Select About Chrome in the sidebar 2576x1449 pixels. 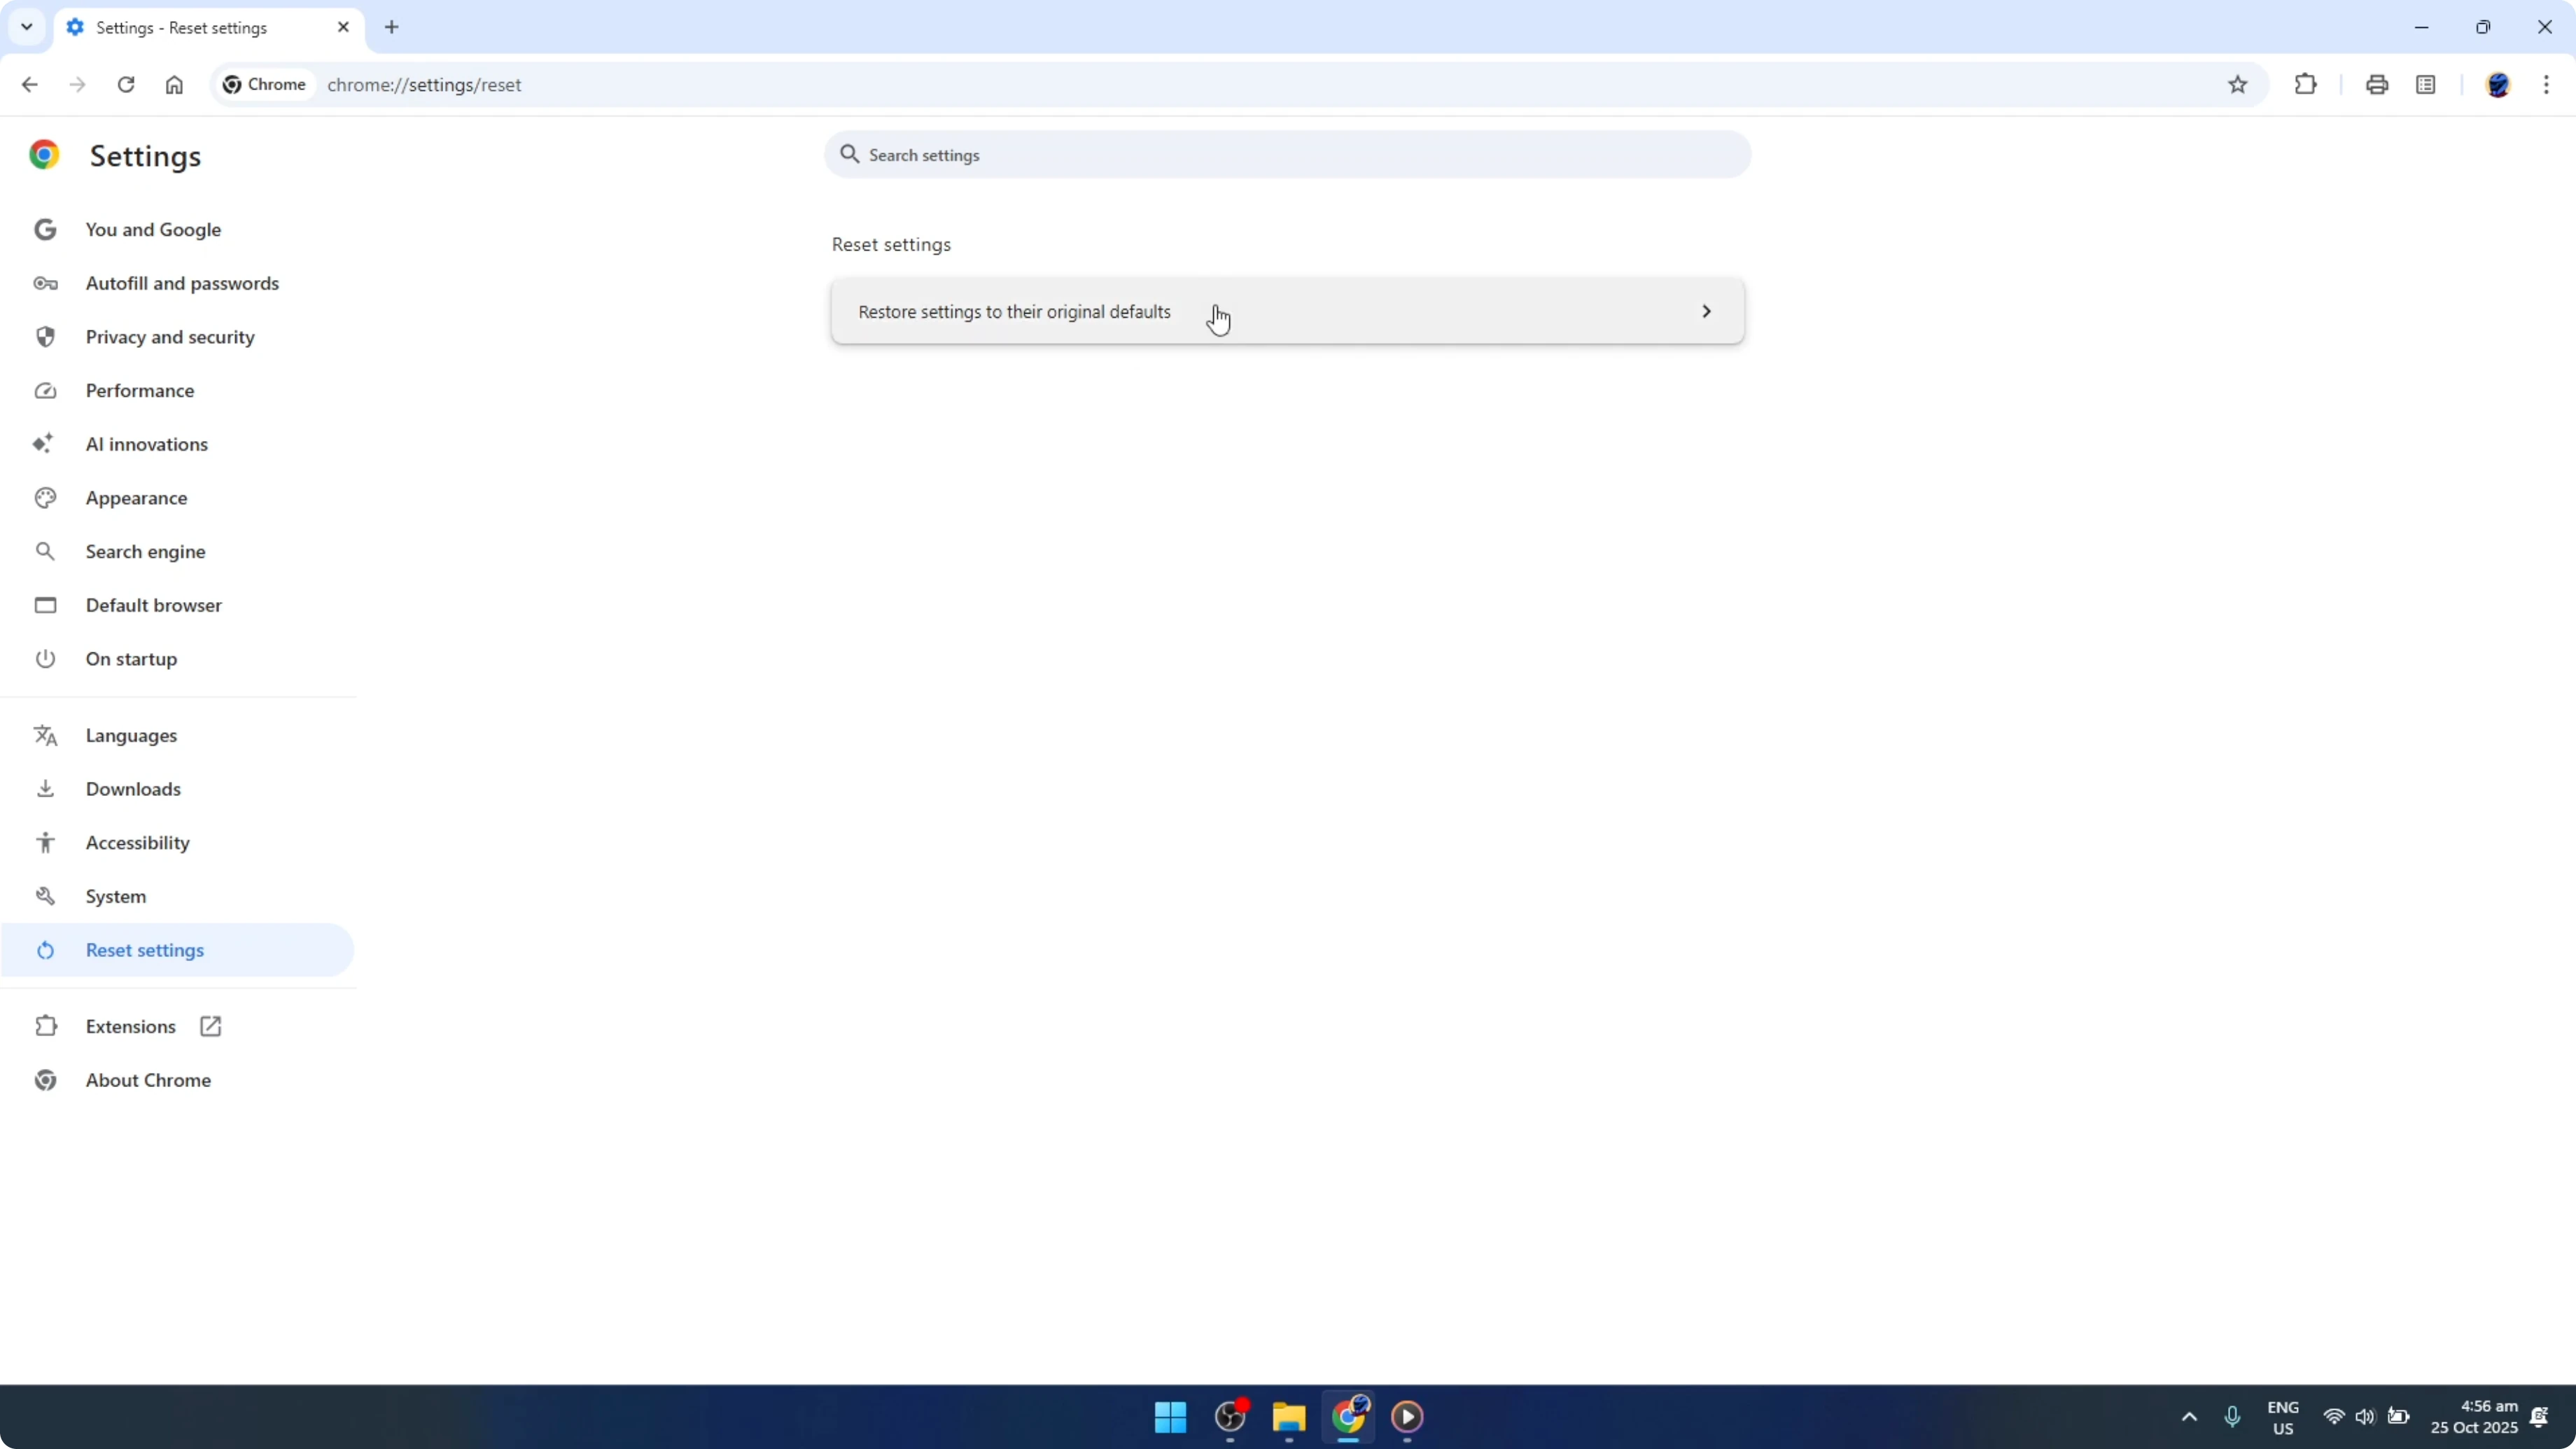(147, 1080)
